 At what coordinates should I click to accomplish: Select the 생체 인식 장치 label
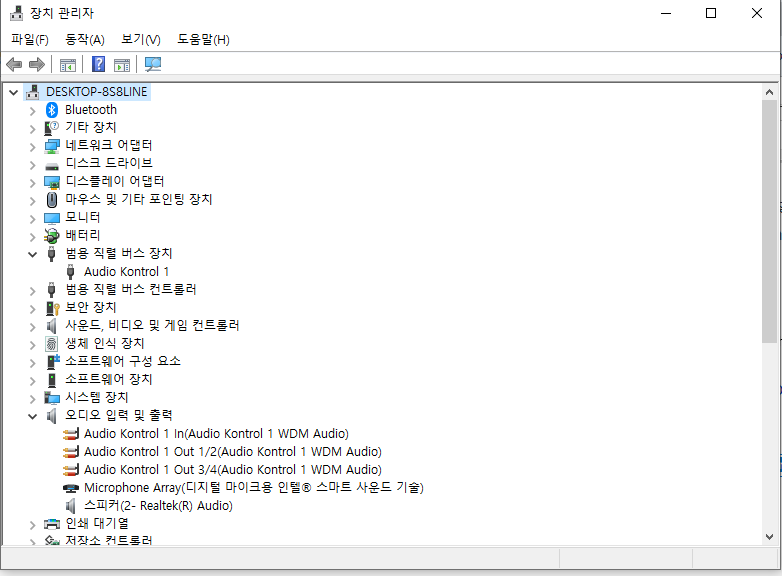[105, 344]
